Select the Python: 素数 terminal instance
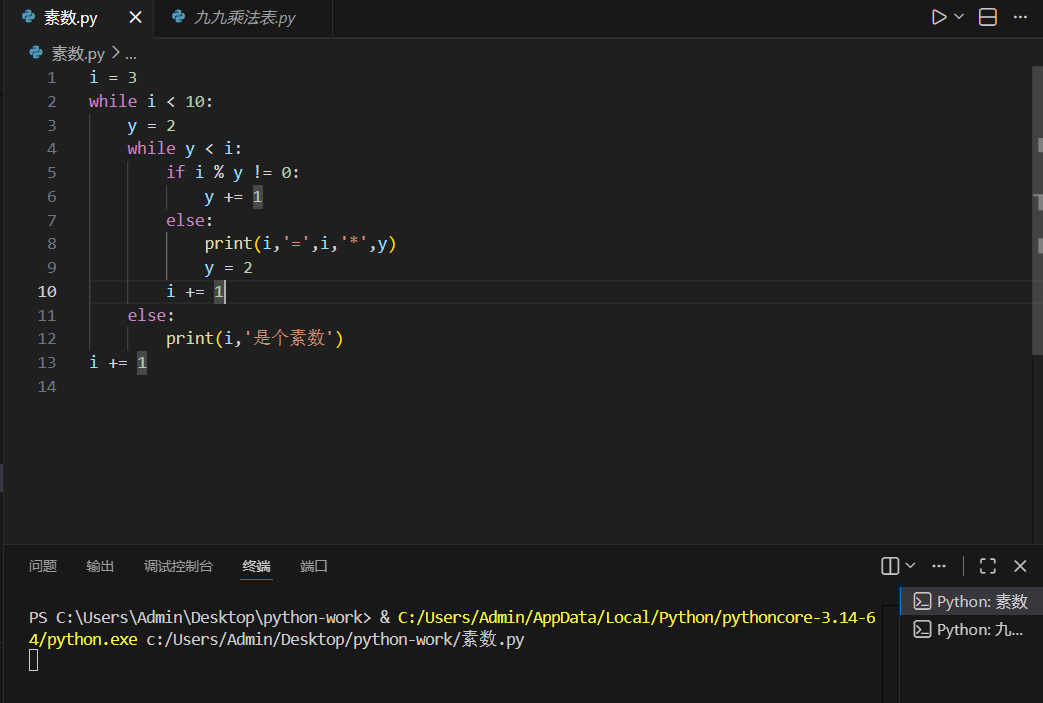This screenshot has height=703, width=1043. 971,601
